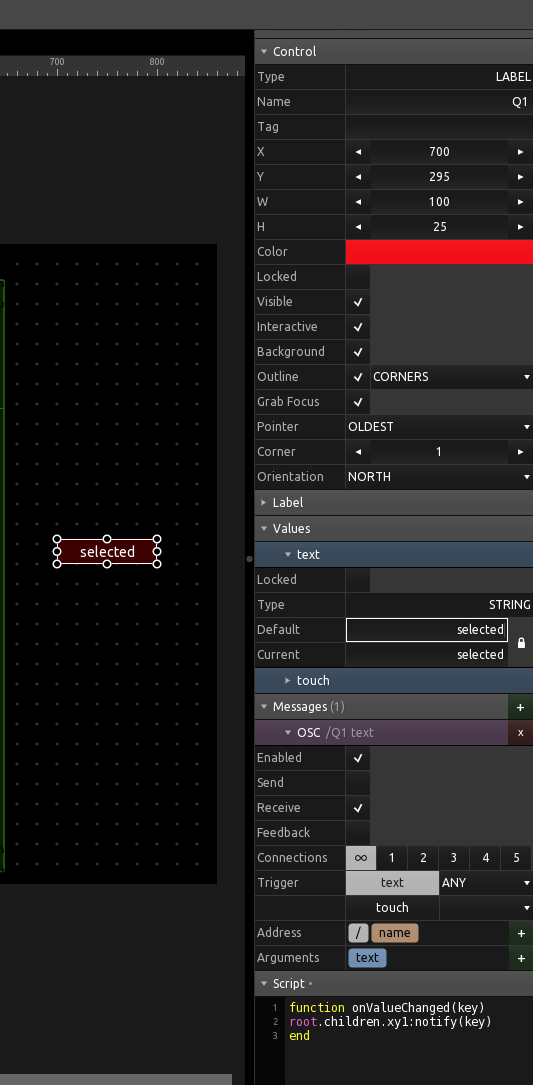
Task: Open the touch trigger condition dropdown
Action: tap(486, 907)
